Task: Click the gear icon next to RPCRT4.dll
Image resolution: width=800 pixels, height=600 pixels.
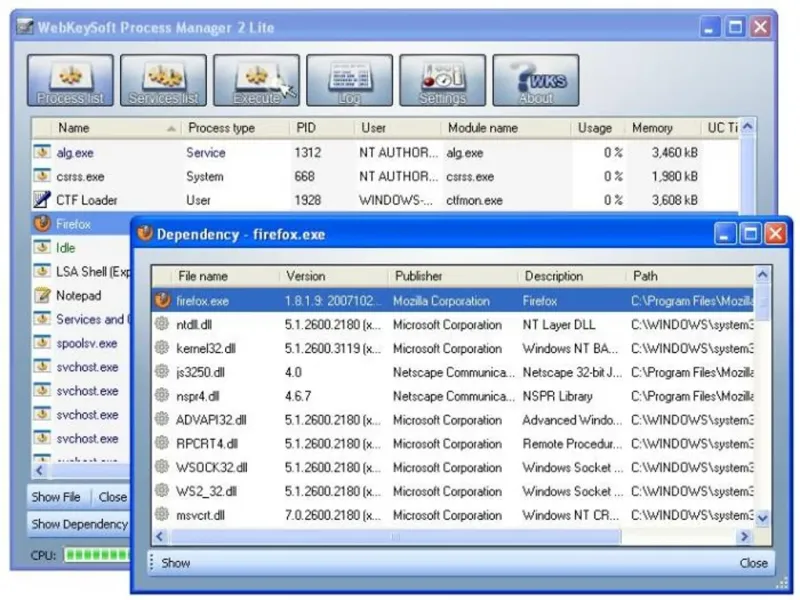Action: pos(162,443)
